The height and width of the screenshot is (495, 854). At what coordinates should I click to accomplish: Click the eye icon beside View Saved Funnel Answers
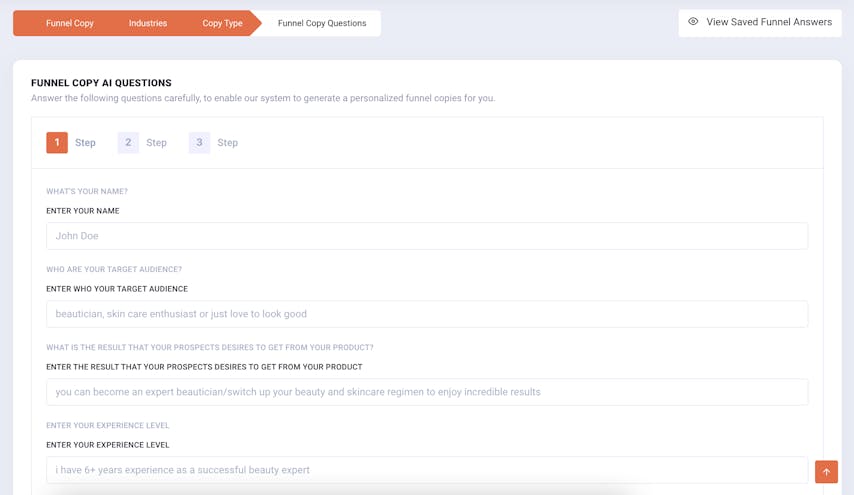point(693,22)
